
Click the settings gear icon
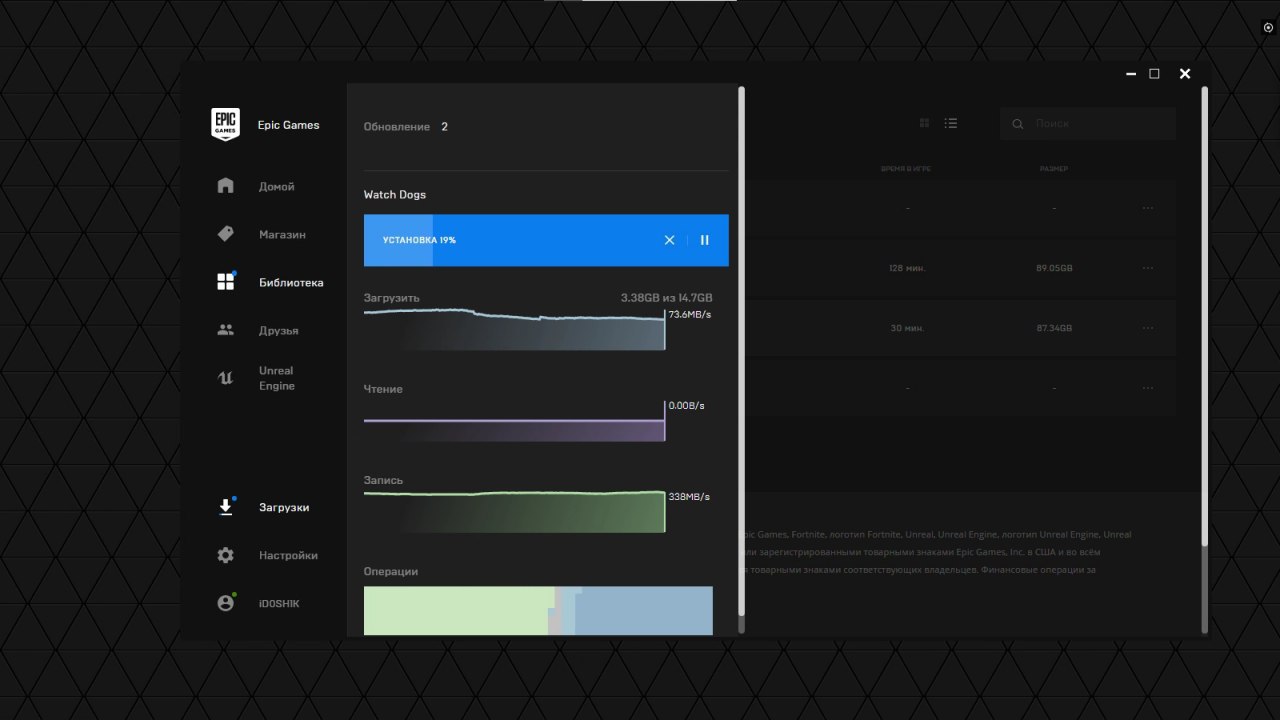click(x=225, y=555)
